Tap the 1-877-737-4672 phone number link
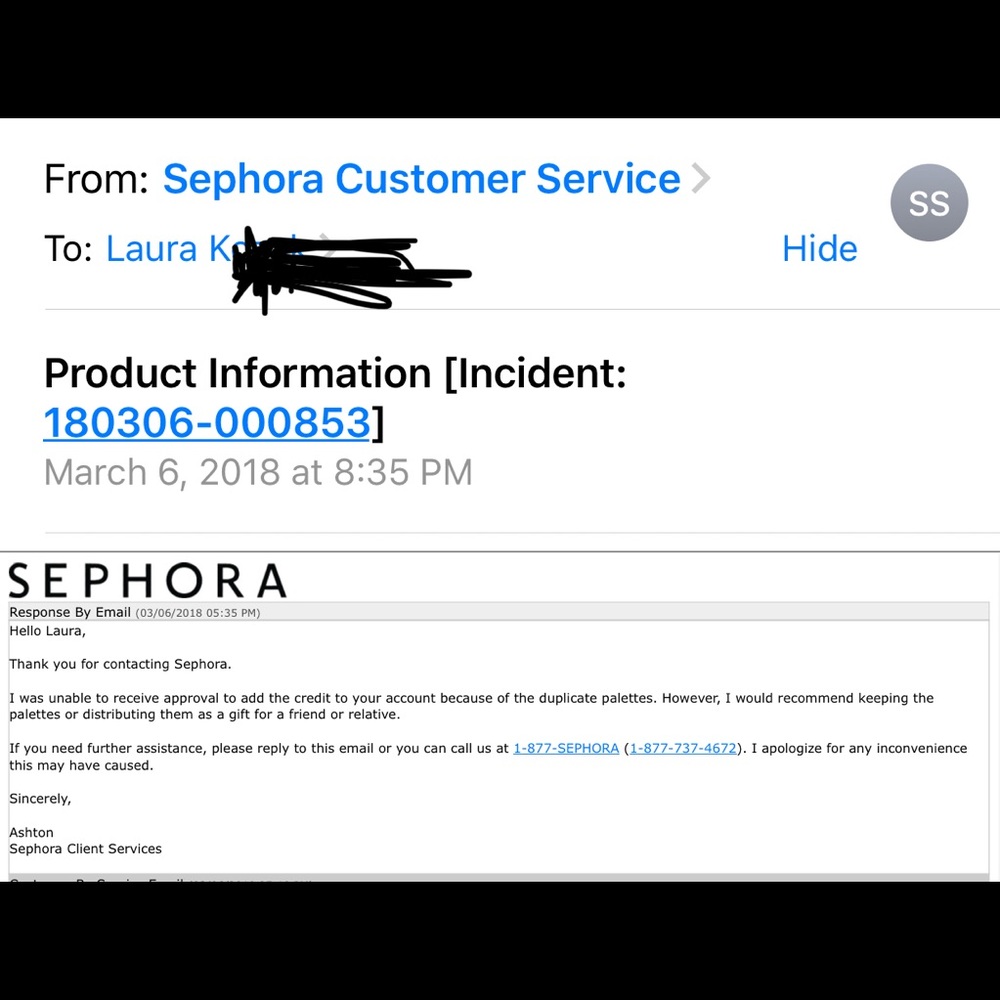 coord(683,748)
